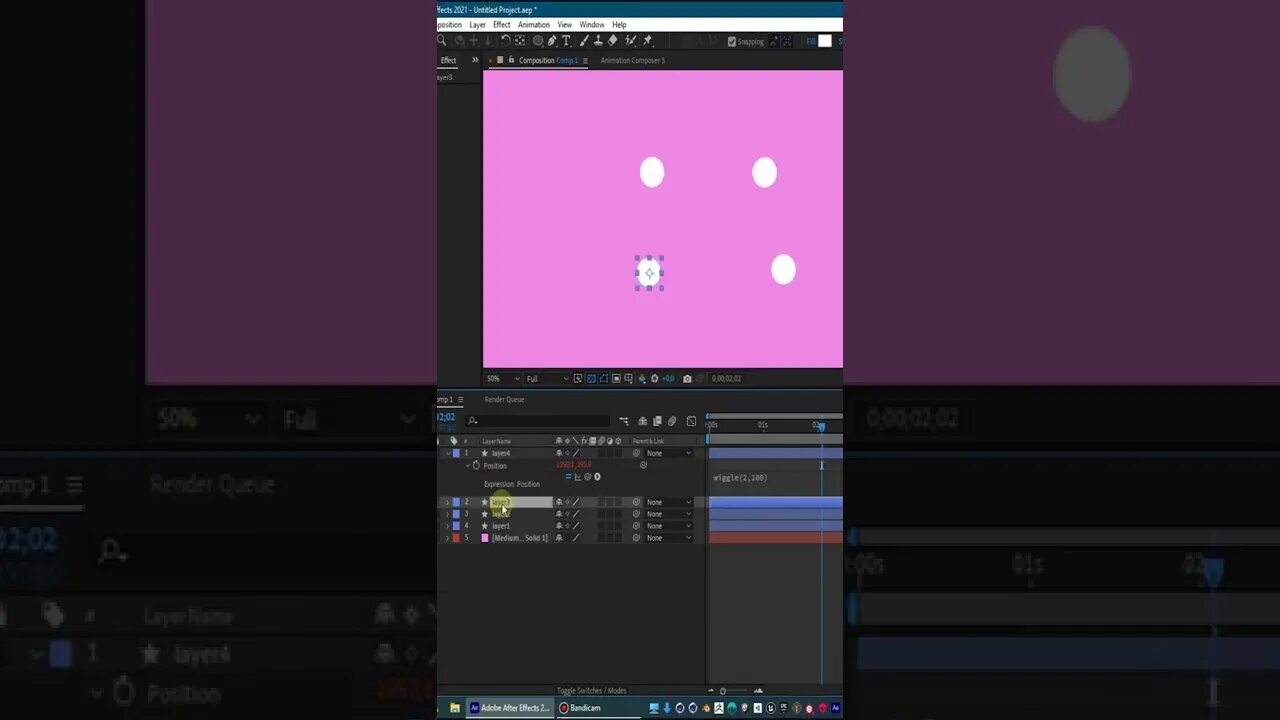Viewport: 1280px width, 720px height.
Task: Open the expression language menu arrow
Action: (597, 477)
